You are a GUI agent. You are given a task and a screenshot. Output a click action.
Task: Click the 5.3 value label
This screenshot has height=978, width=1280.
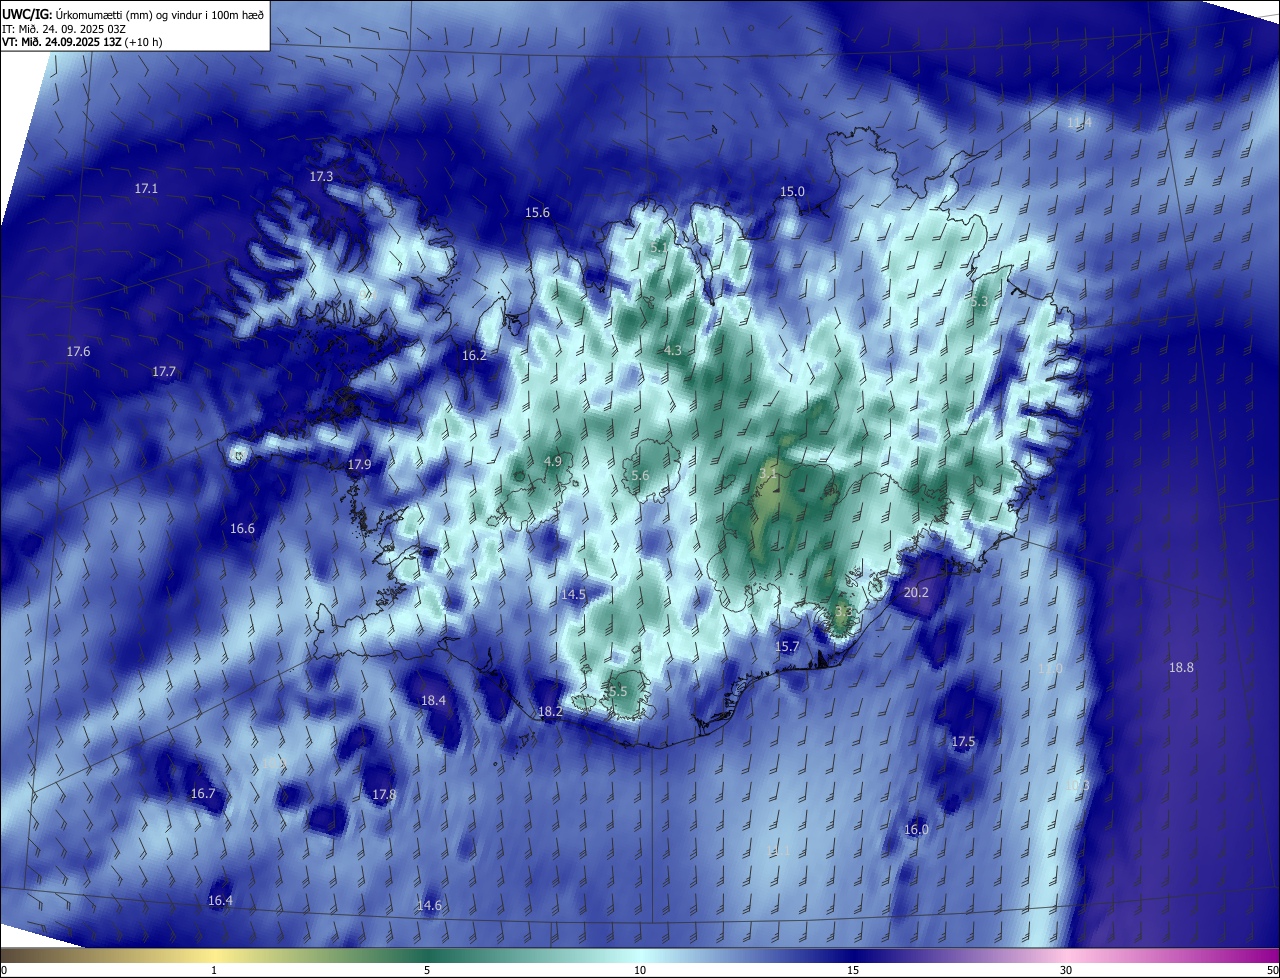point(979,301)
